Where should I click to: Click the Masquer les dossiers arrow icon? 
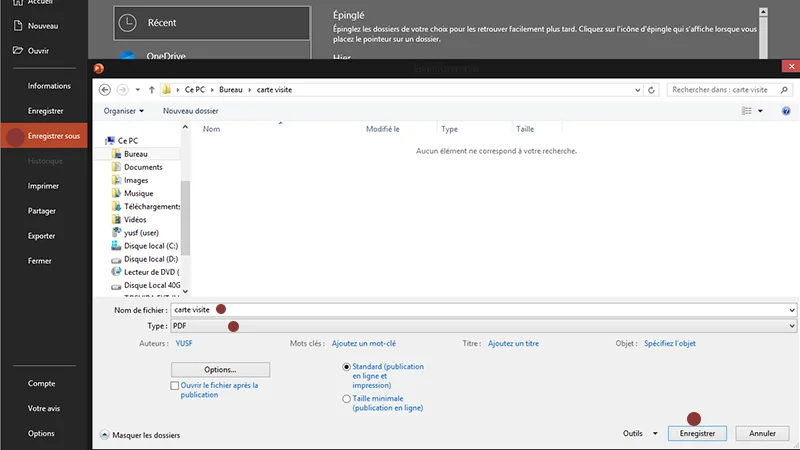[105, 435]
